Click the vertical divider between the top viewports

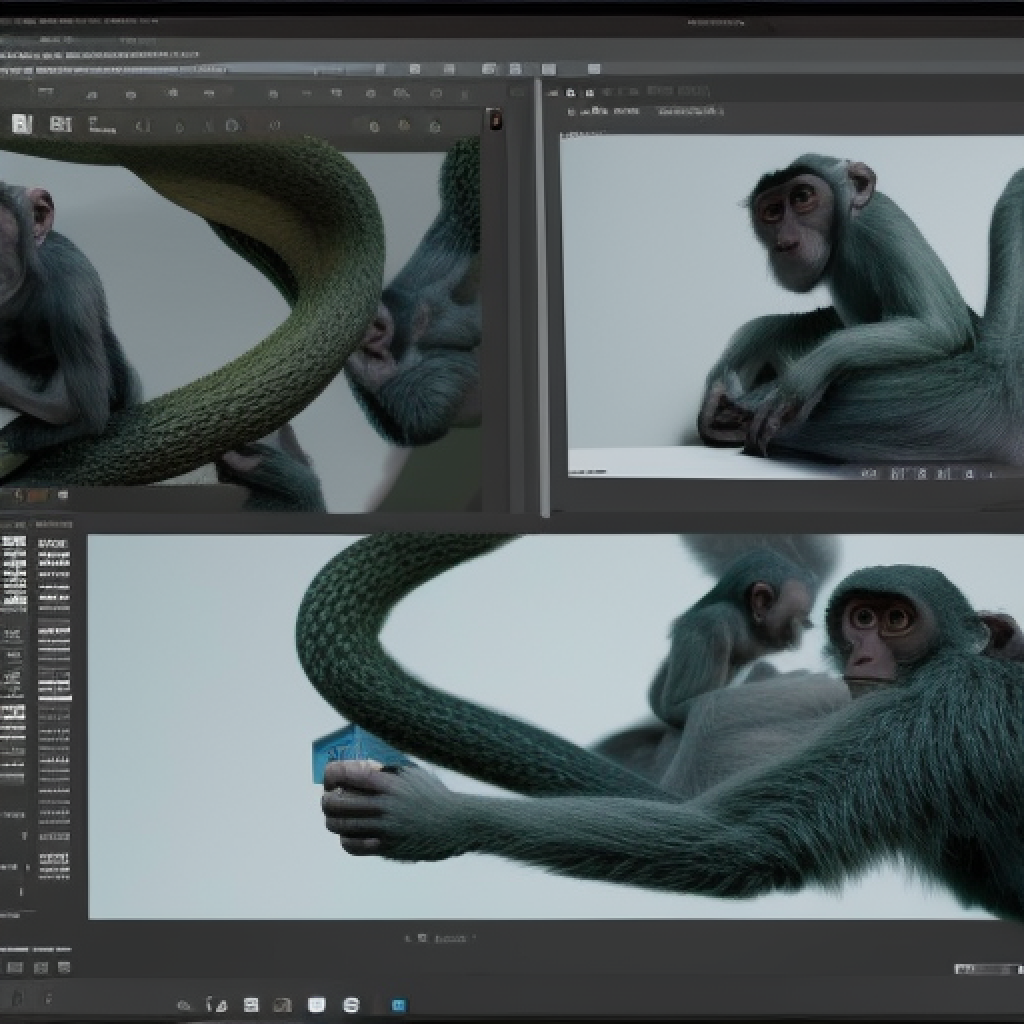pyautogui.click(x=544, y=300)
